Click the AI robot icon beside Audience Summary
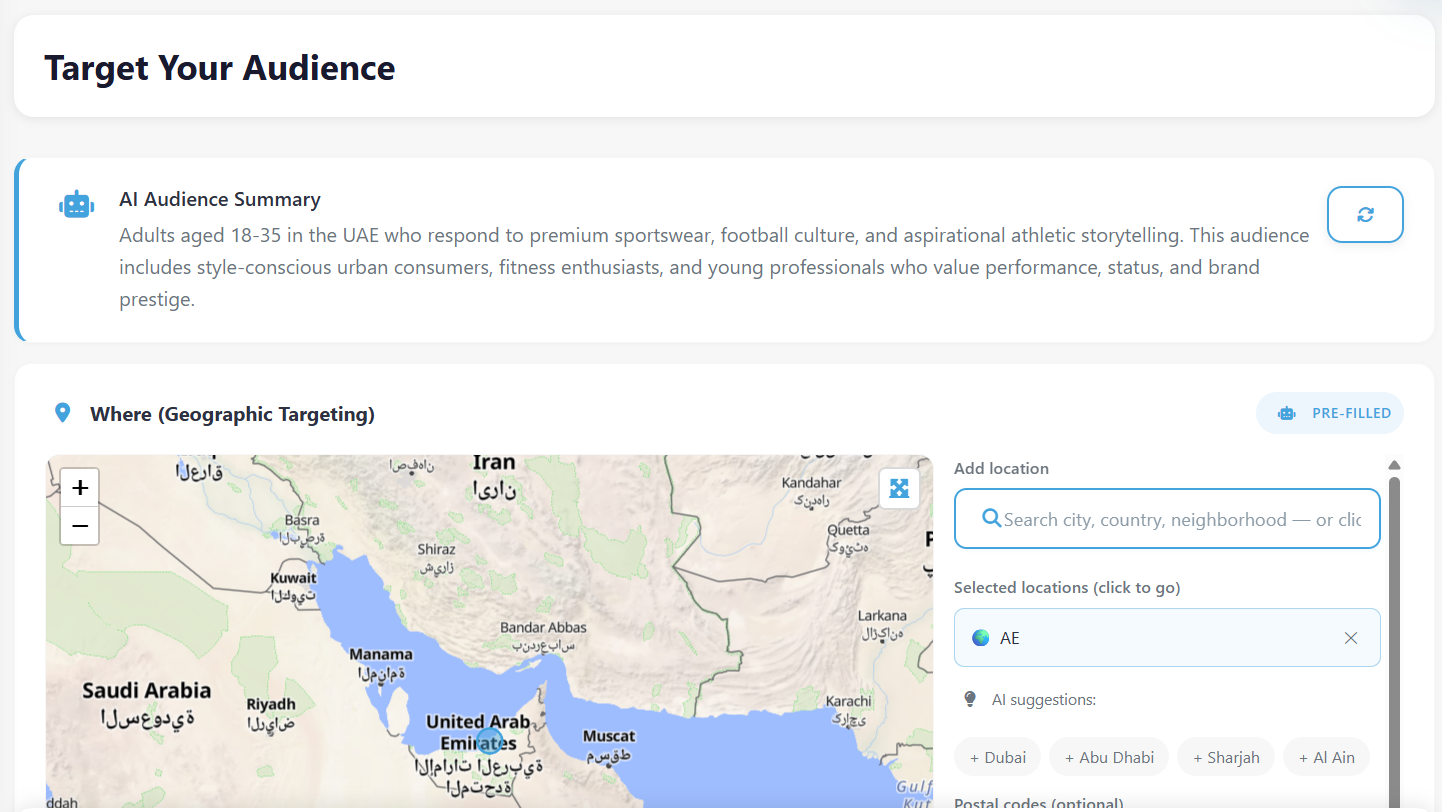Screen dimensions: 1442x812 [x=77, y=204]
